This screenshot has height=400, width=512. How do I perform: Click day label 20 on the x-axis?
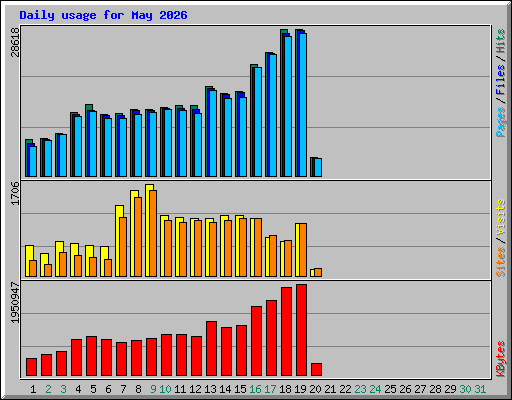315,389
